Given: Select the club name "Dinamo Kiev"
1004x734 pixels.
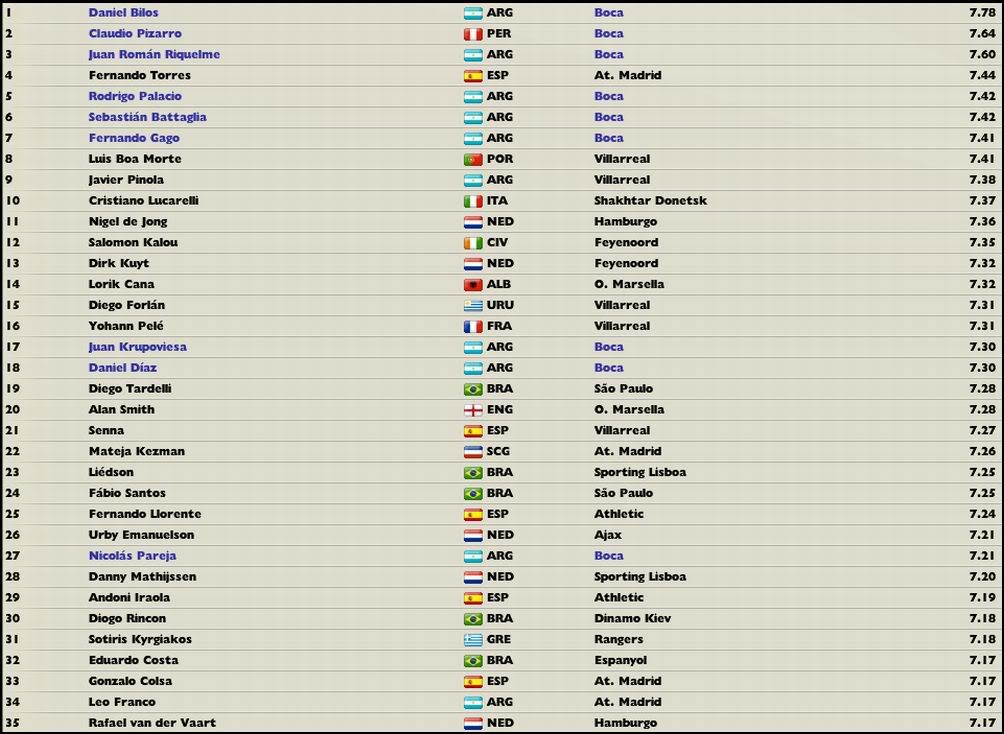Looking at the screenshot, I should coord(633,619).
